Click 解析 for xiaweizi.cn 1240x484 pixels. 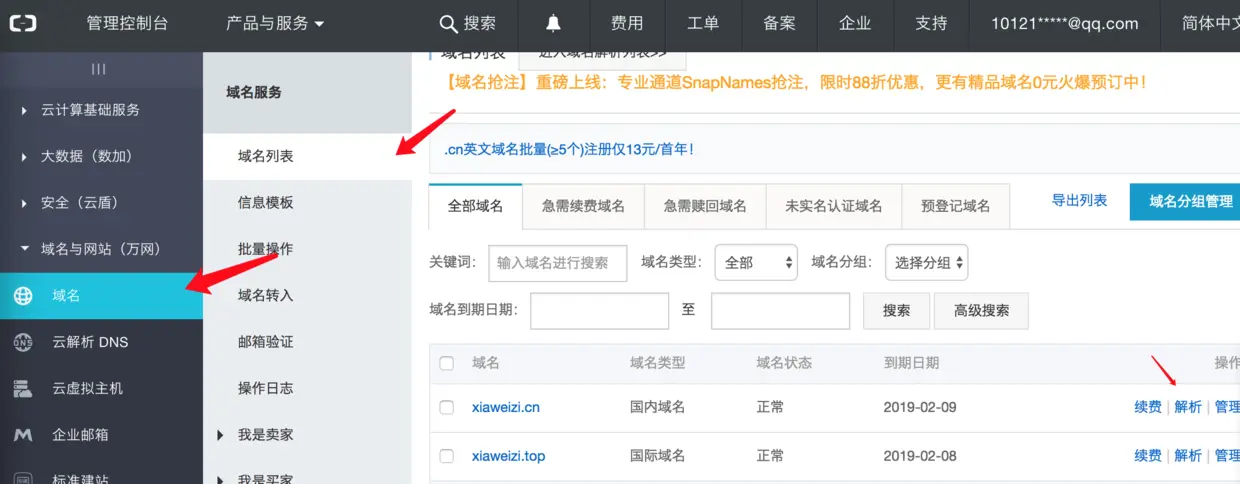click(x=1188, y=407)
